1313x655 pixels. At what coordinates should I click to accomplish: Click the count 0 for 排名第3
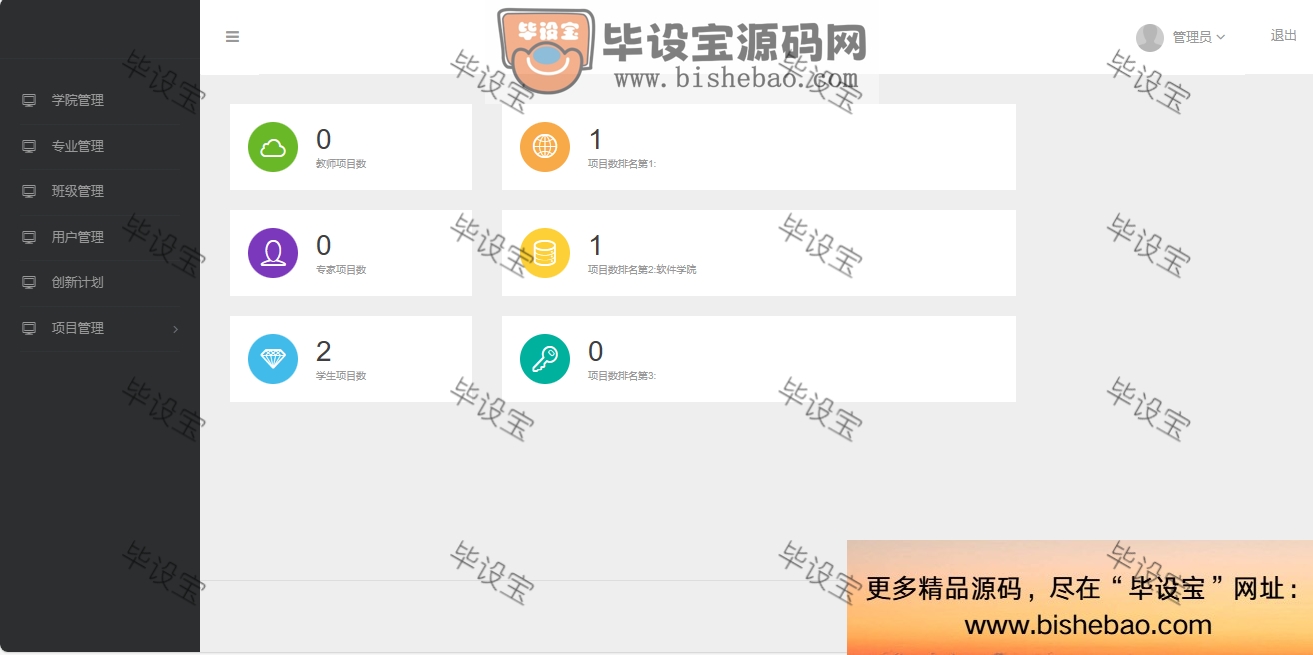[596, 351]
